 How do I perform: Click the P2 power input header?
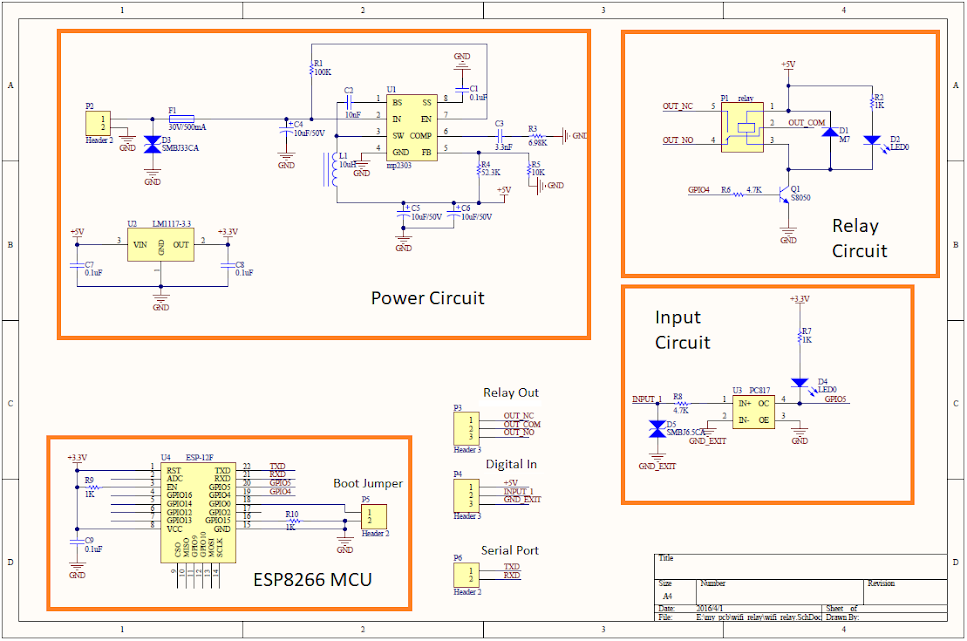(97, 123)
